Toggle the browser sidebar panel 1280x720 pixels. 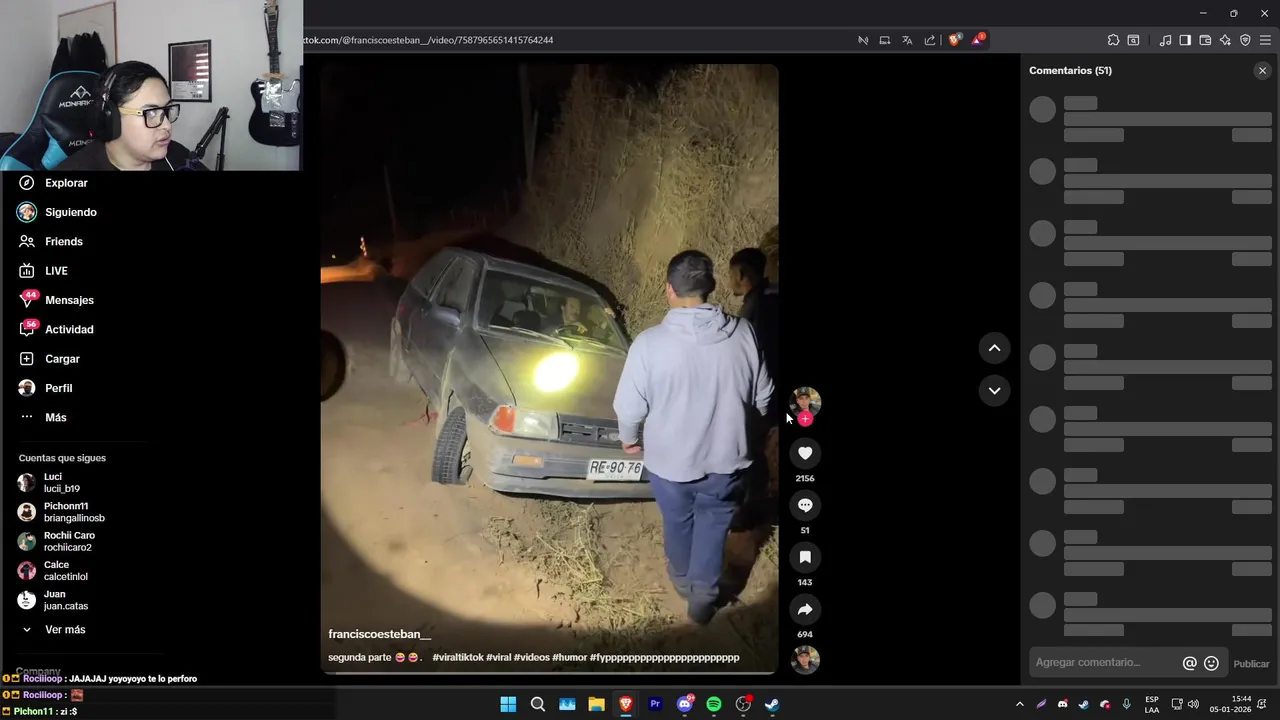1185,40
